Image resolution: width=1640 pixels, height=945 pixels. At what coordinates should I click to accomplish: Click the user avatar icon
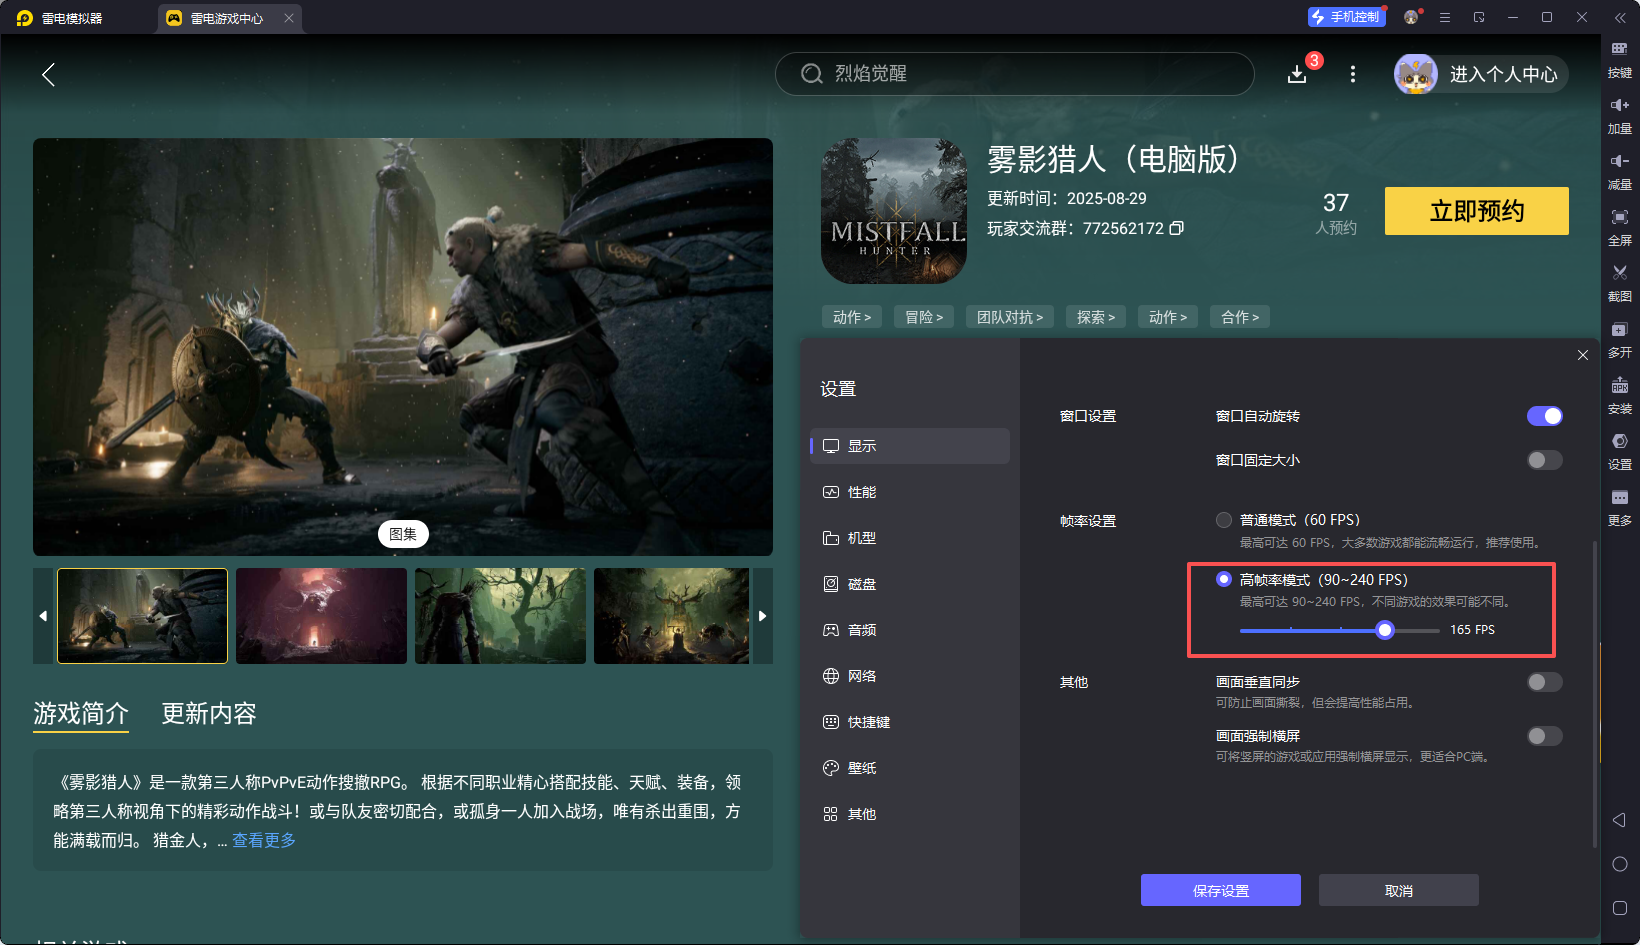(x=1416, y=74)
